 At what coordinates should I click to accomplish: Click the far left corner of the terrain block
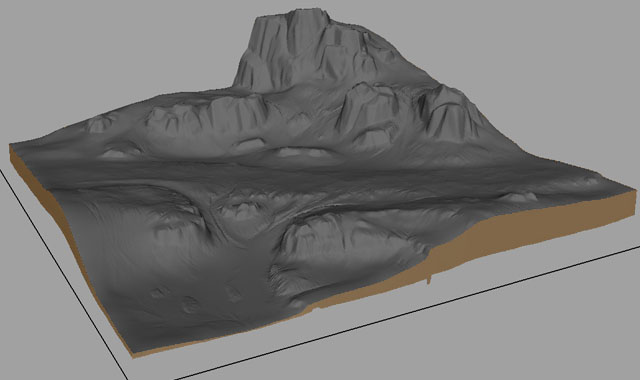coord(11,146)
